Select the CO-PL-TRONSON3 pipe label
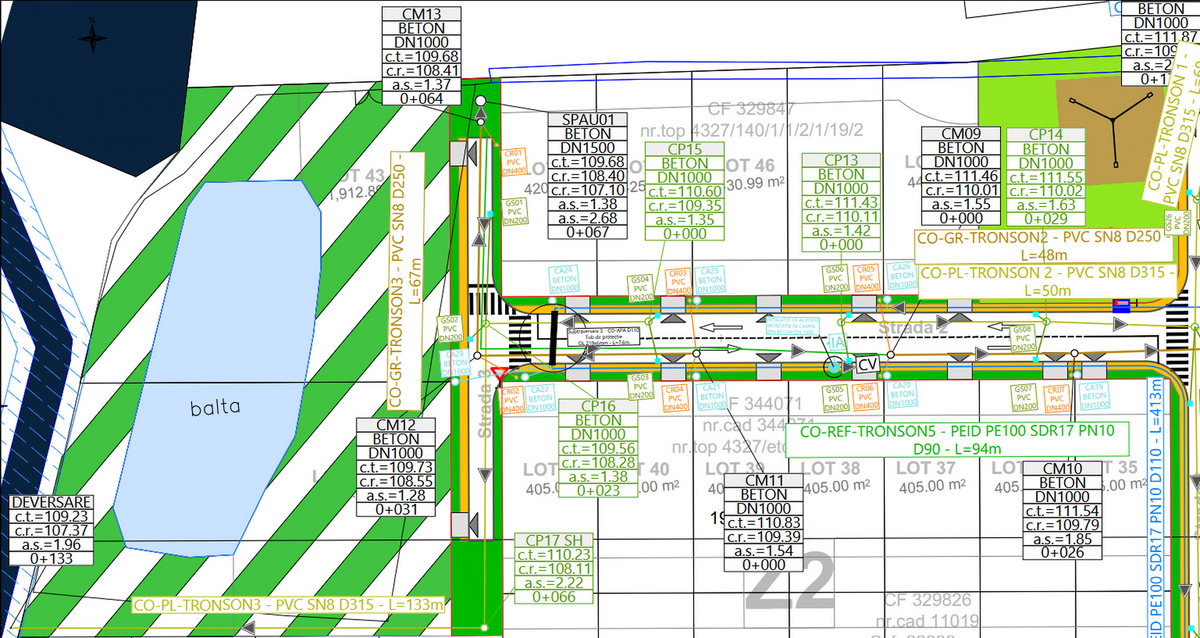The height and width of the screenshot is (638, 1200). pos(290,605)
